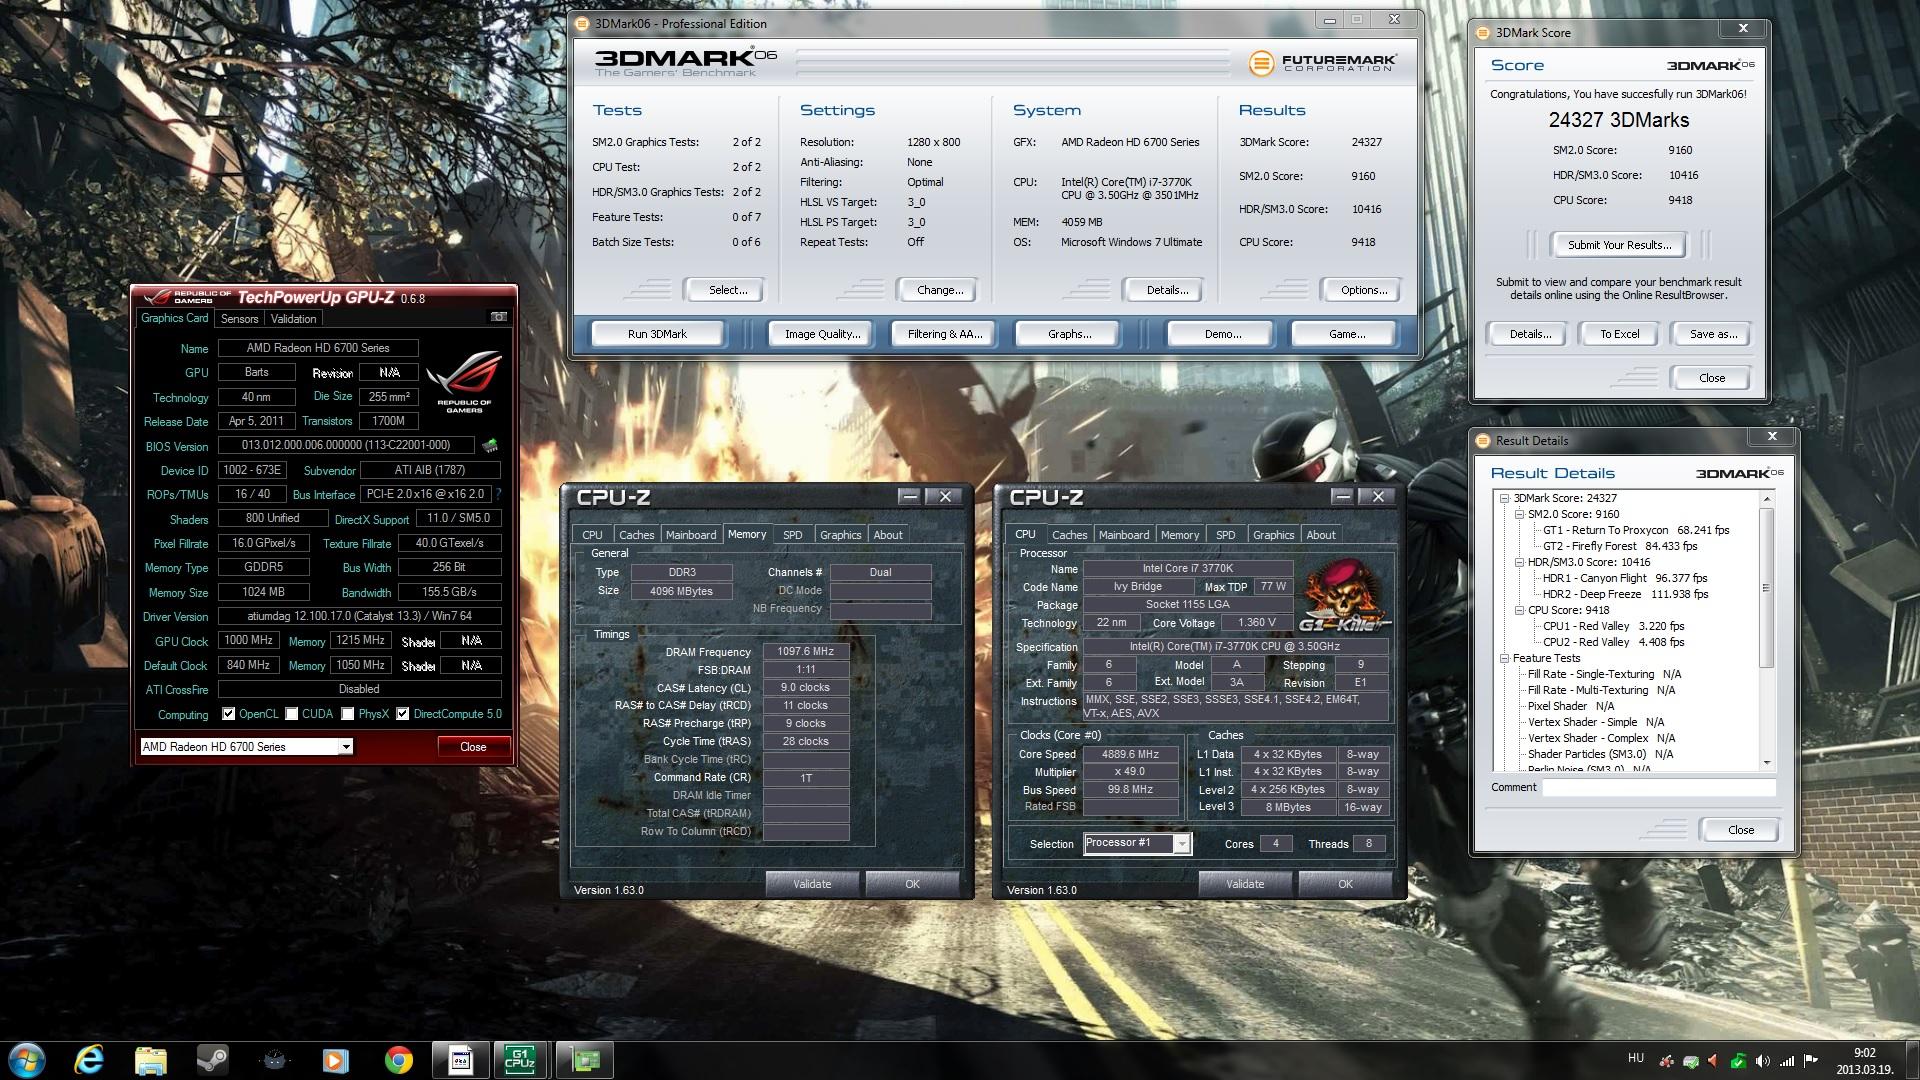Open the network signal tray icon
The width and height of the screenshot is (1920, 1080).
tap(1786, 1060)
